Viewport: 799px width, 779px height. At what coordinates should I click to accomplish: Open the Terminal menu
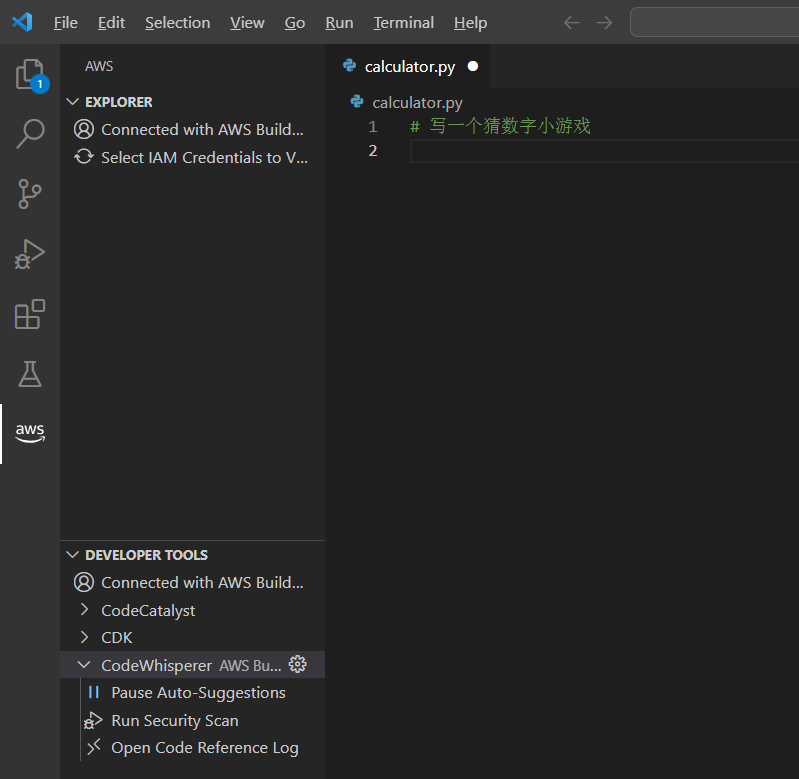coord(404,22)
